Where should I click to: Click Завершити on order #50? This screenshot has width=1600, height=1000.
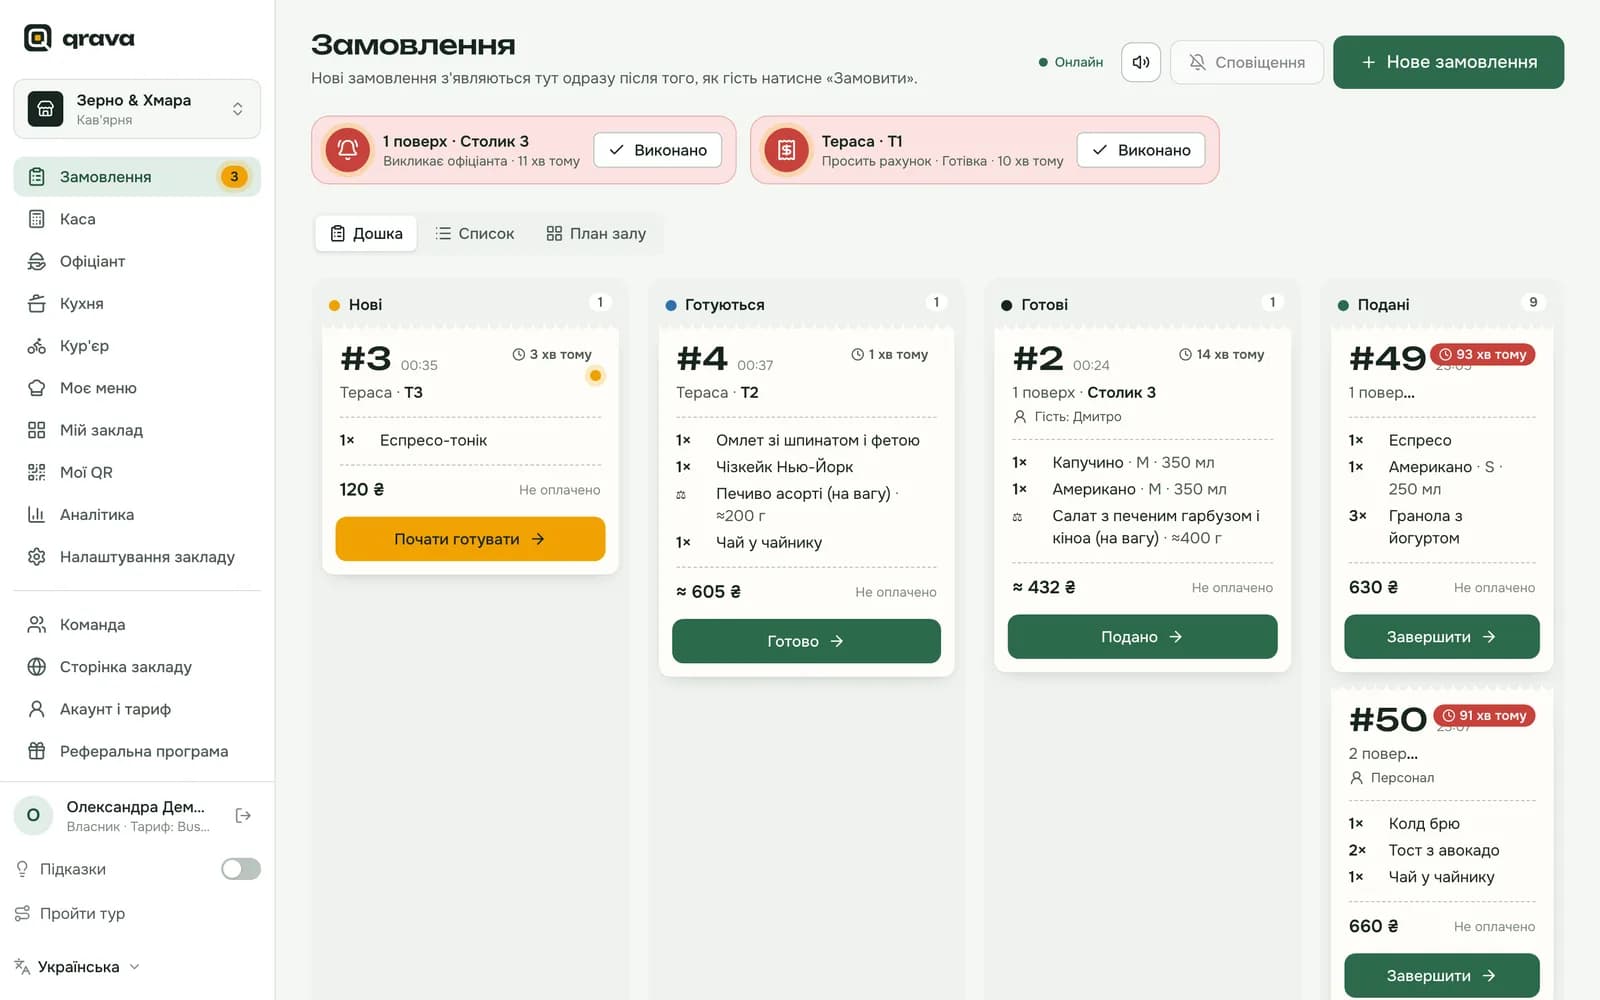(1441, 976)
